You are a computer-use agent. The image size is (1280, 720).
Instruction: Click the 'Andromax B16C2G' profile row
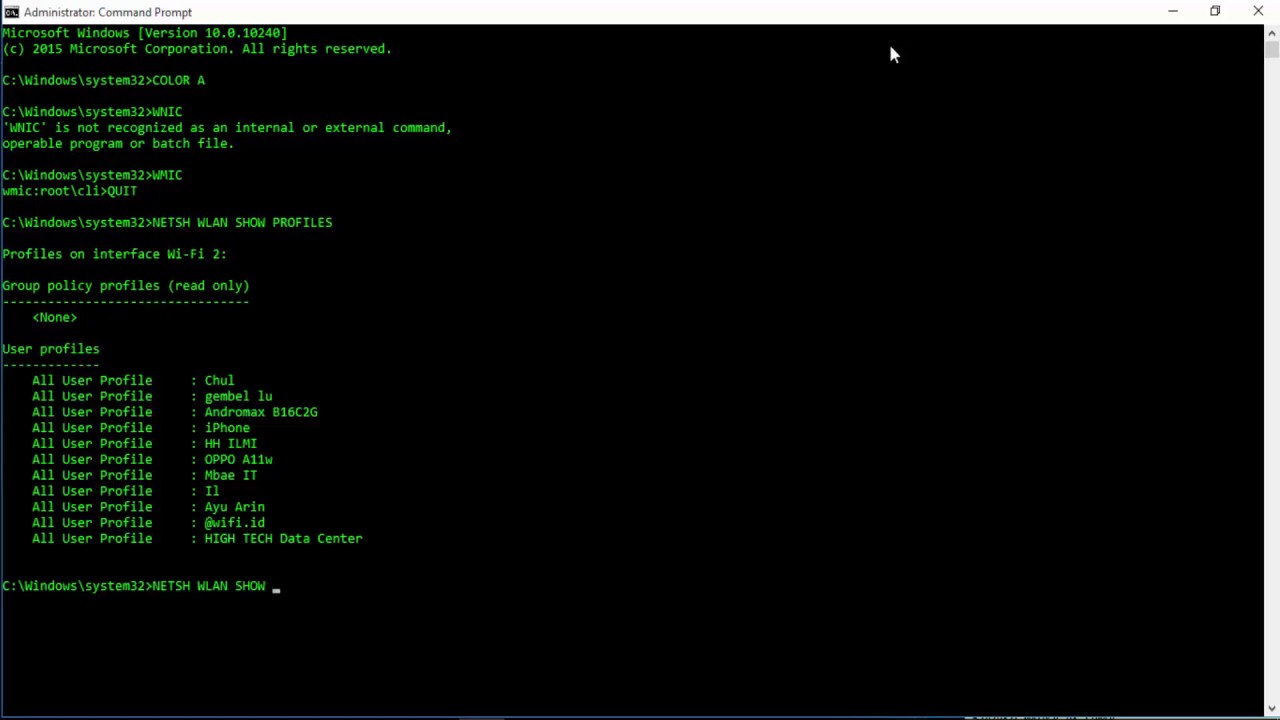click(x=175, y=412)
